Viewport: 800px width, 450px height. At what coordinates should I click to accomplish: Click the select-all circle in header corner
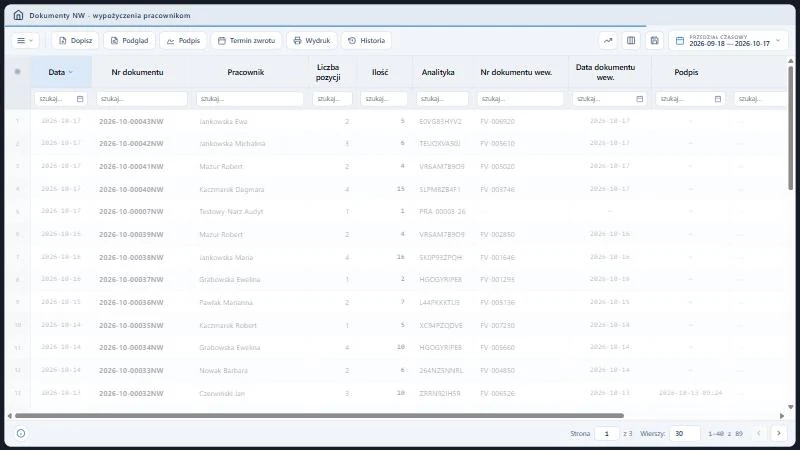(x=17, y=71)
